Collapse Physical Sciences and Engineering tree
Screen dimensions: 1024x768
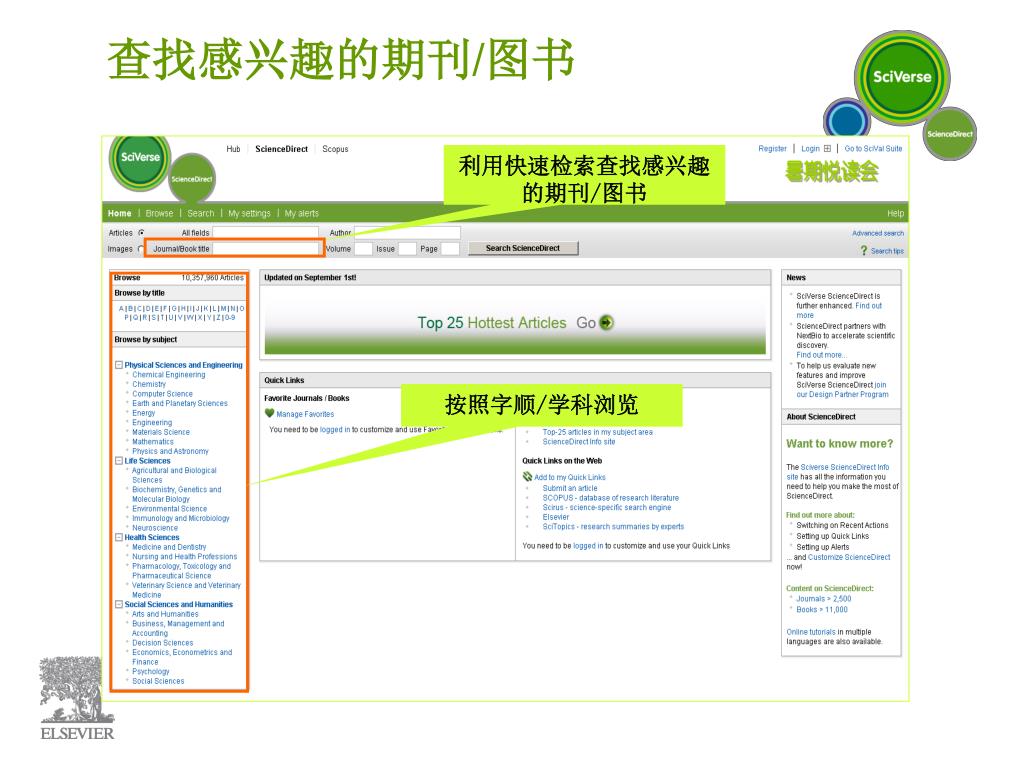click(x=119, y=365)
